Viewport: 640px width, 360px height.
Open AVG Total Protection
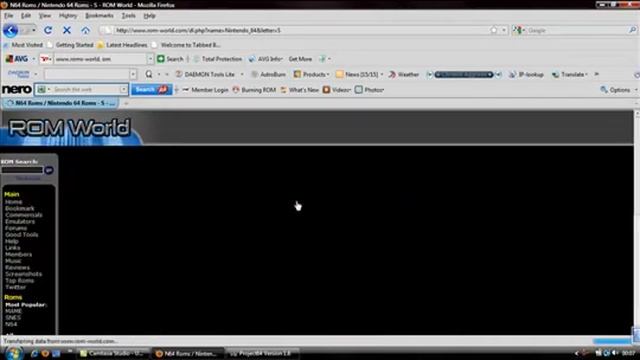pyautogui.click(x=218, y=59)
